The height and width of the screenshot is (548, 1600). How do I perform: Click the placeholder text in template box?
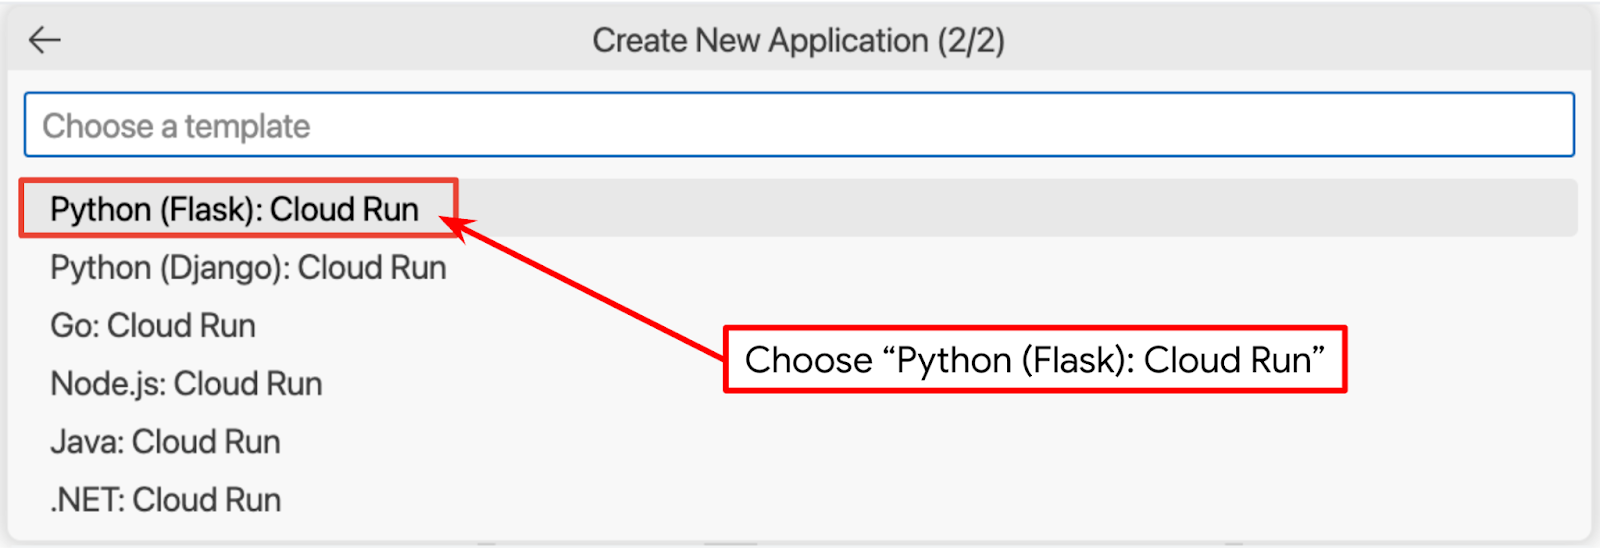pos(176,126)
